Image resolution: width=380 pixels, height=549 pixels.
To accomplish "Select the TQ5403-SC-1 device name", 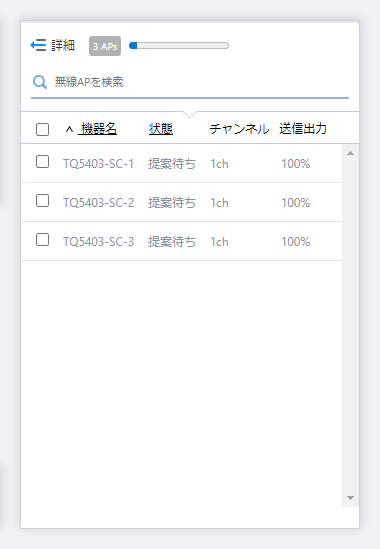I will [x=98, y=164].
